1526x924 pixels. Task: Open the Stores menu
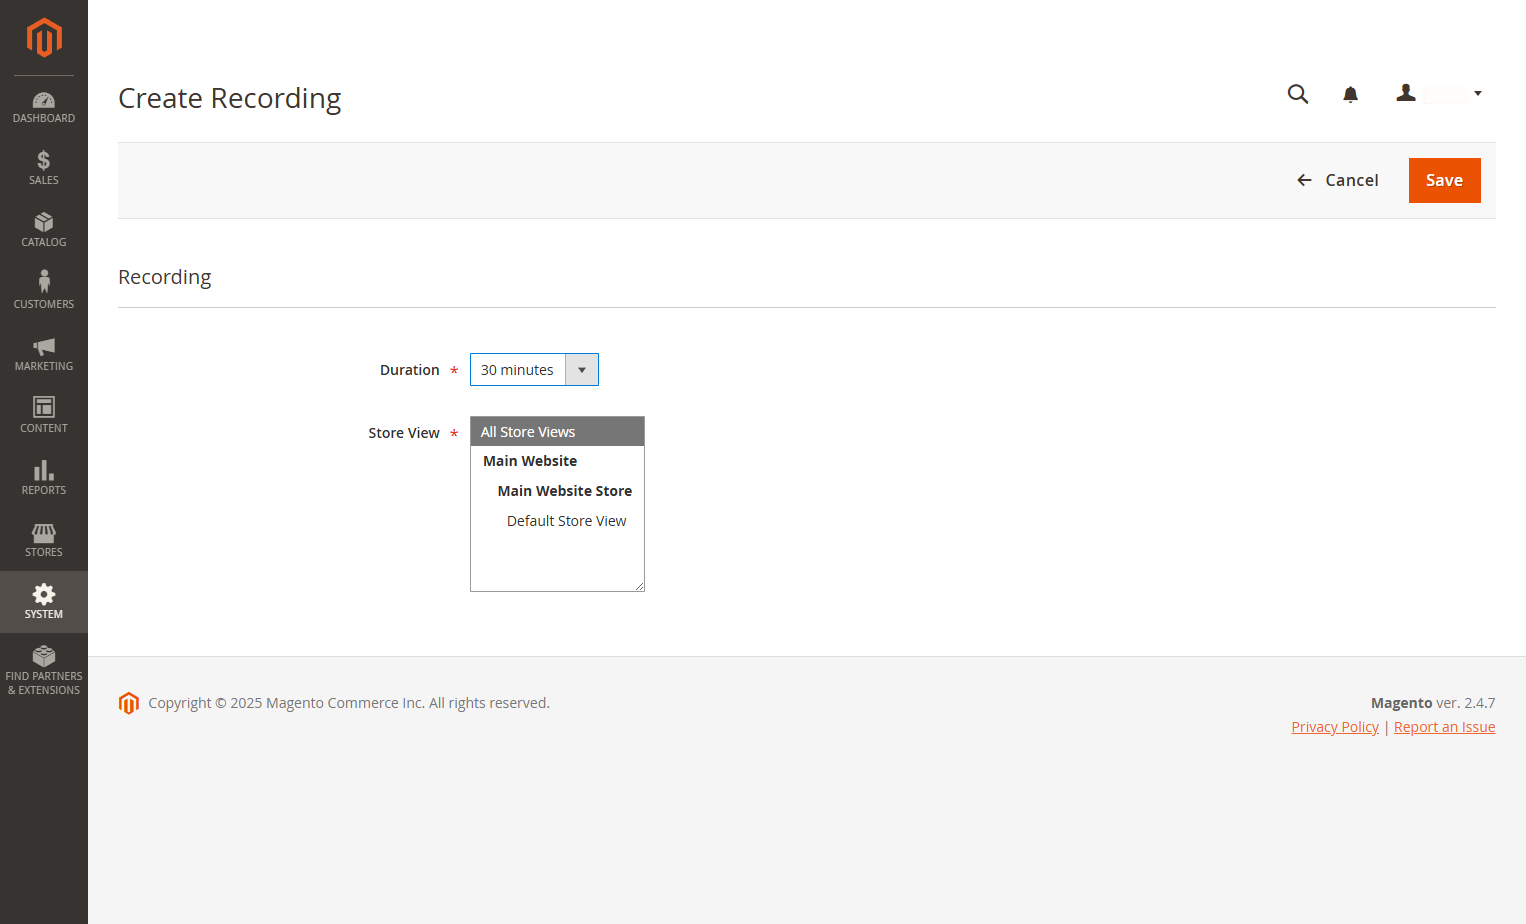[x=44, y=540]
